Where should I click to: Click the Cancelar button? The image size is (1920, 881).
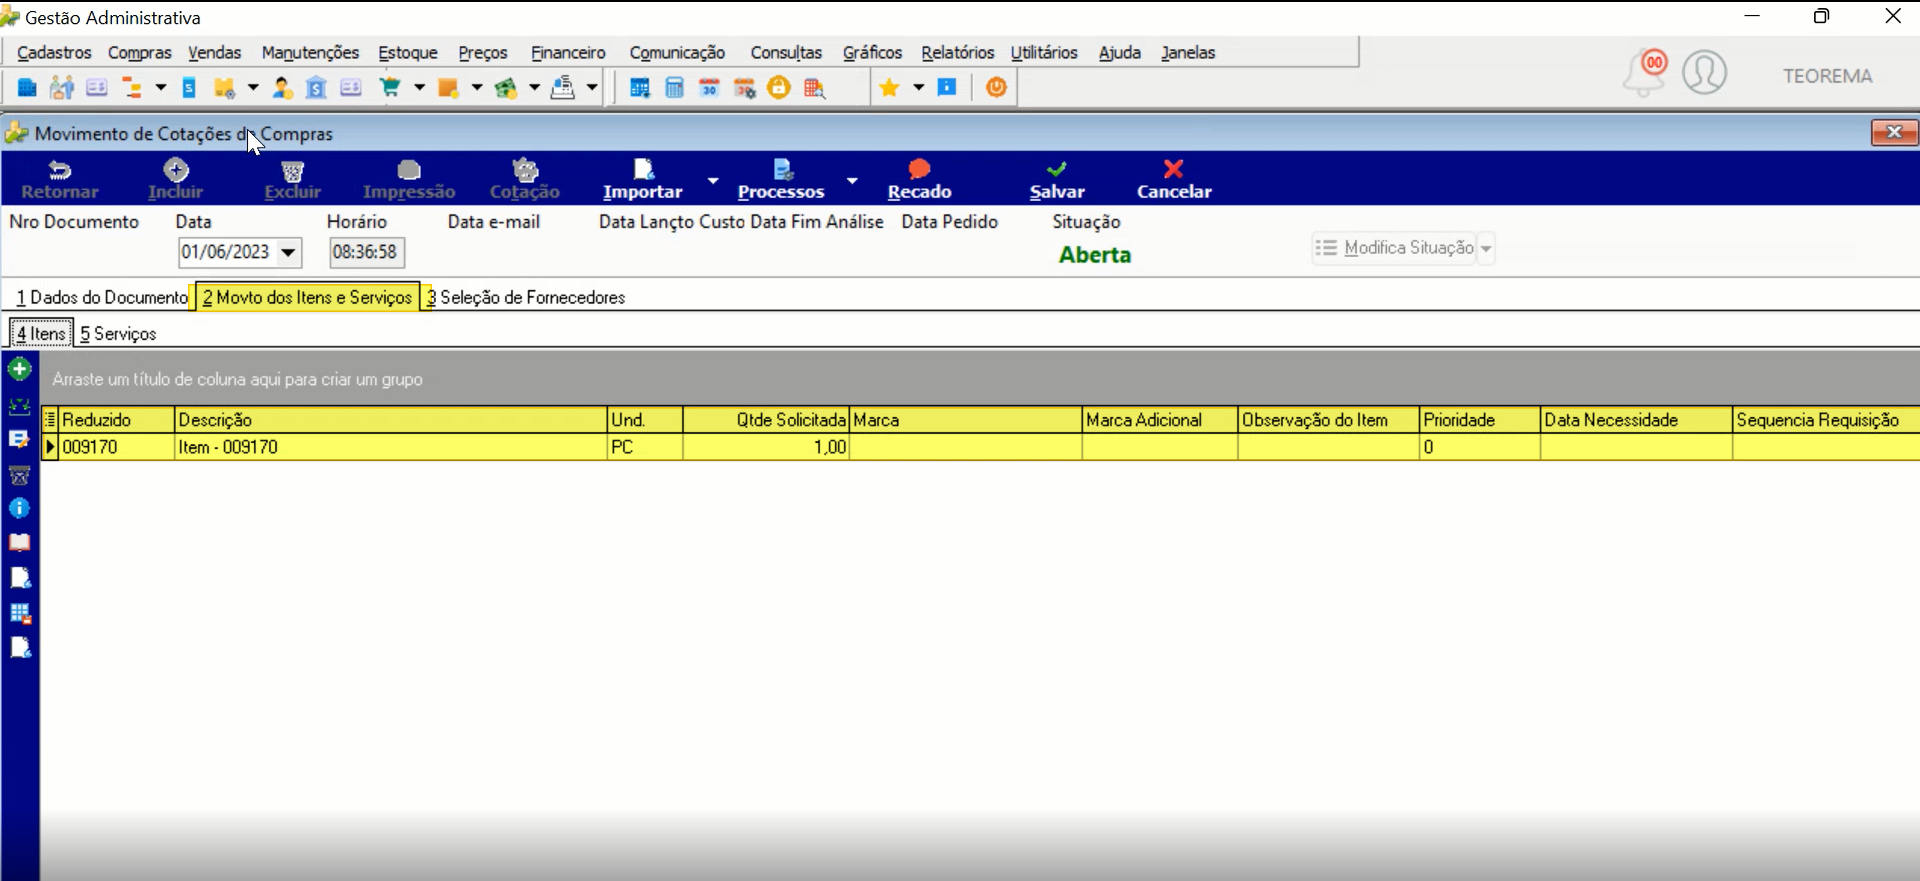point(1174,180)
